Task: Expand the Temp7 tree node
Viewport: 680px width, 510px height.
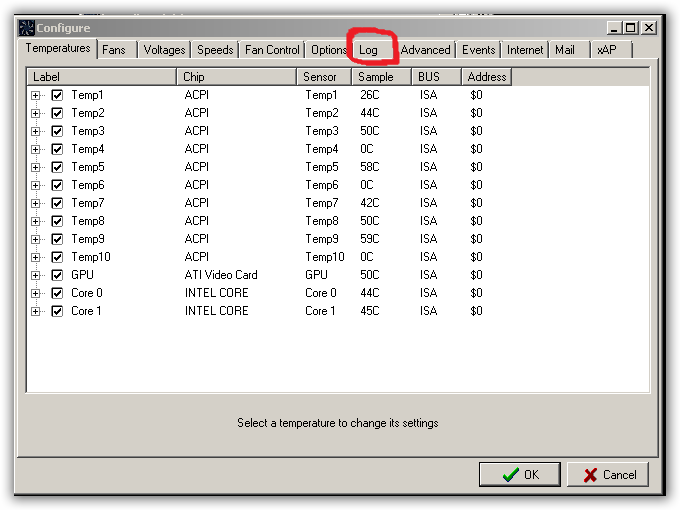Action: pos(36,203)
